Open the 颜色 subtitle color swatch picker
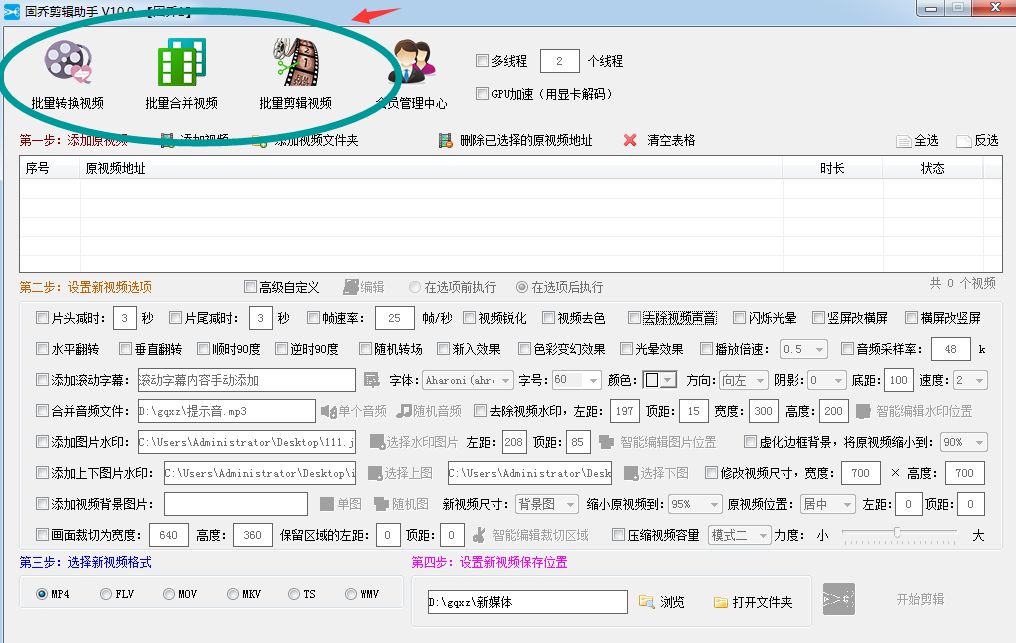Viewport: 1016px width, 643px height. [x=660, y=380]
